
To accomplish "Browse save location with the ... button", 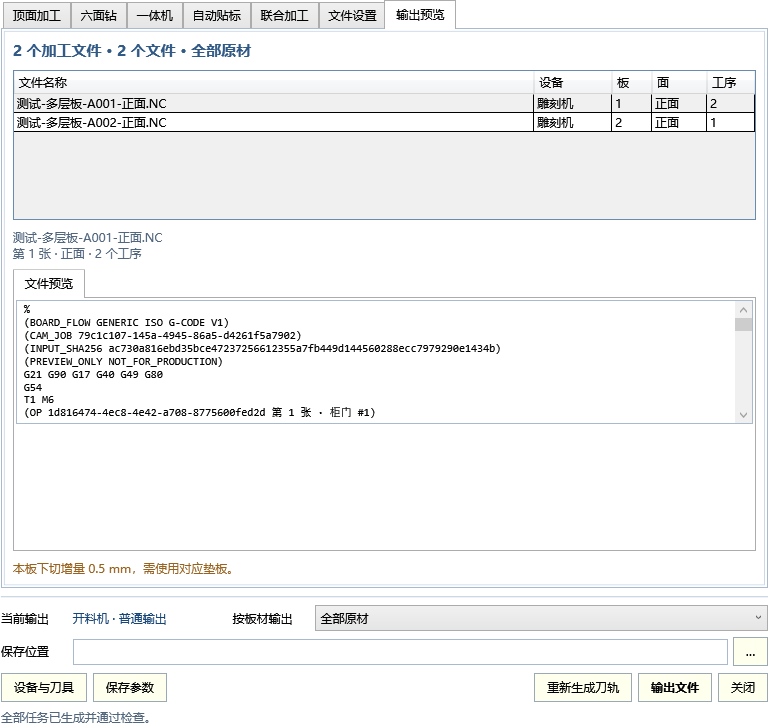I will click(750, 652).
